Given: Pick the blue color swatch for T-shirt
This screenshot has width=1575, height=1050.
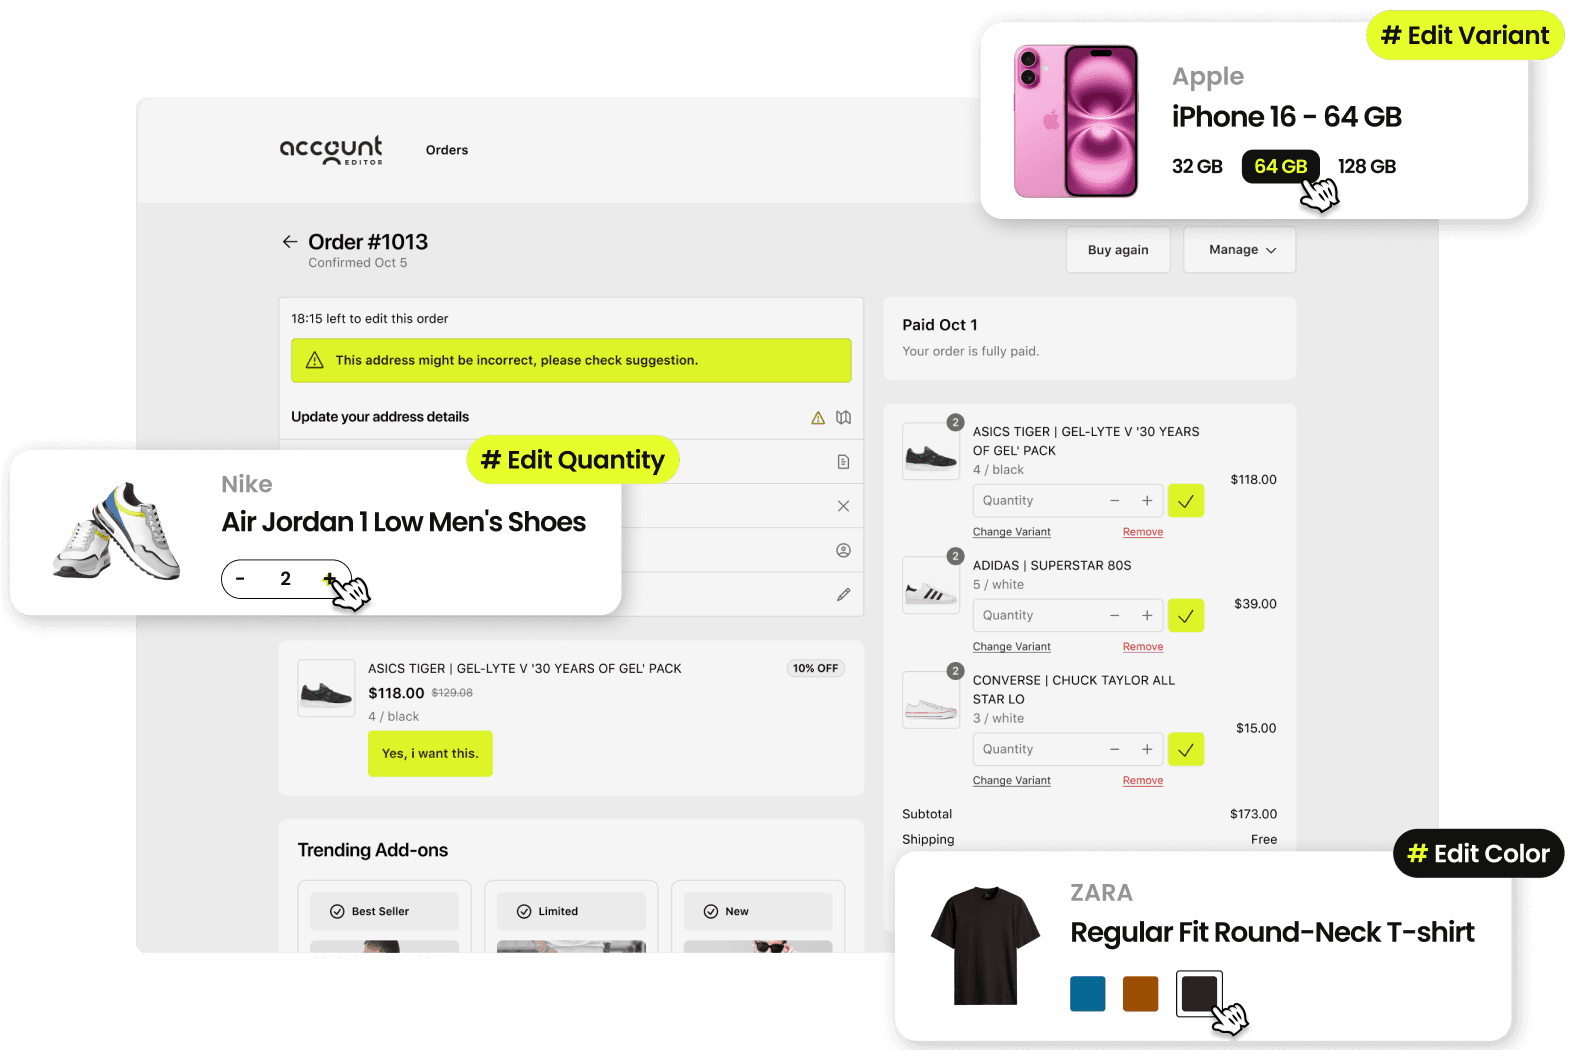Looking at the screenshot, I should point(1088,994).
